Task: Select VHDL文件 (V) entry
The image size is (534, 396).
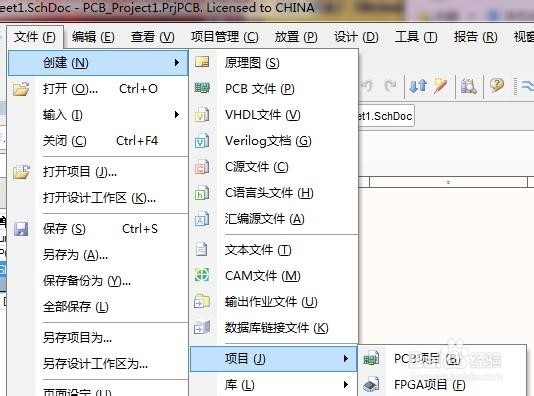Action: 274,115
